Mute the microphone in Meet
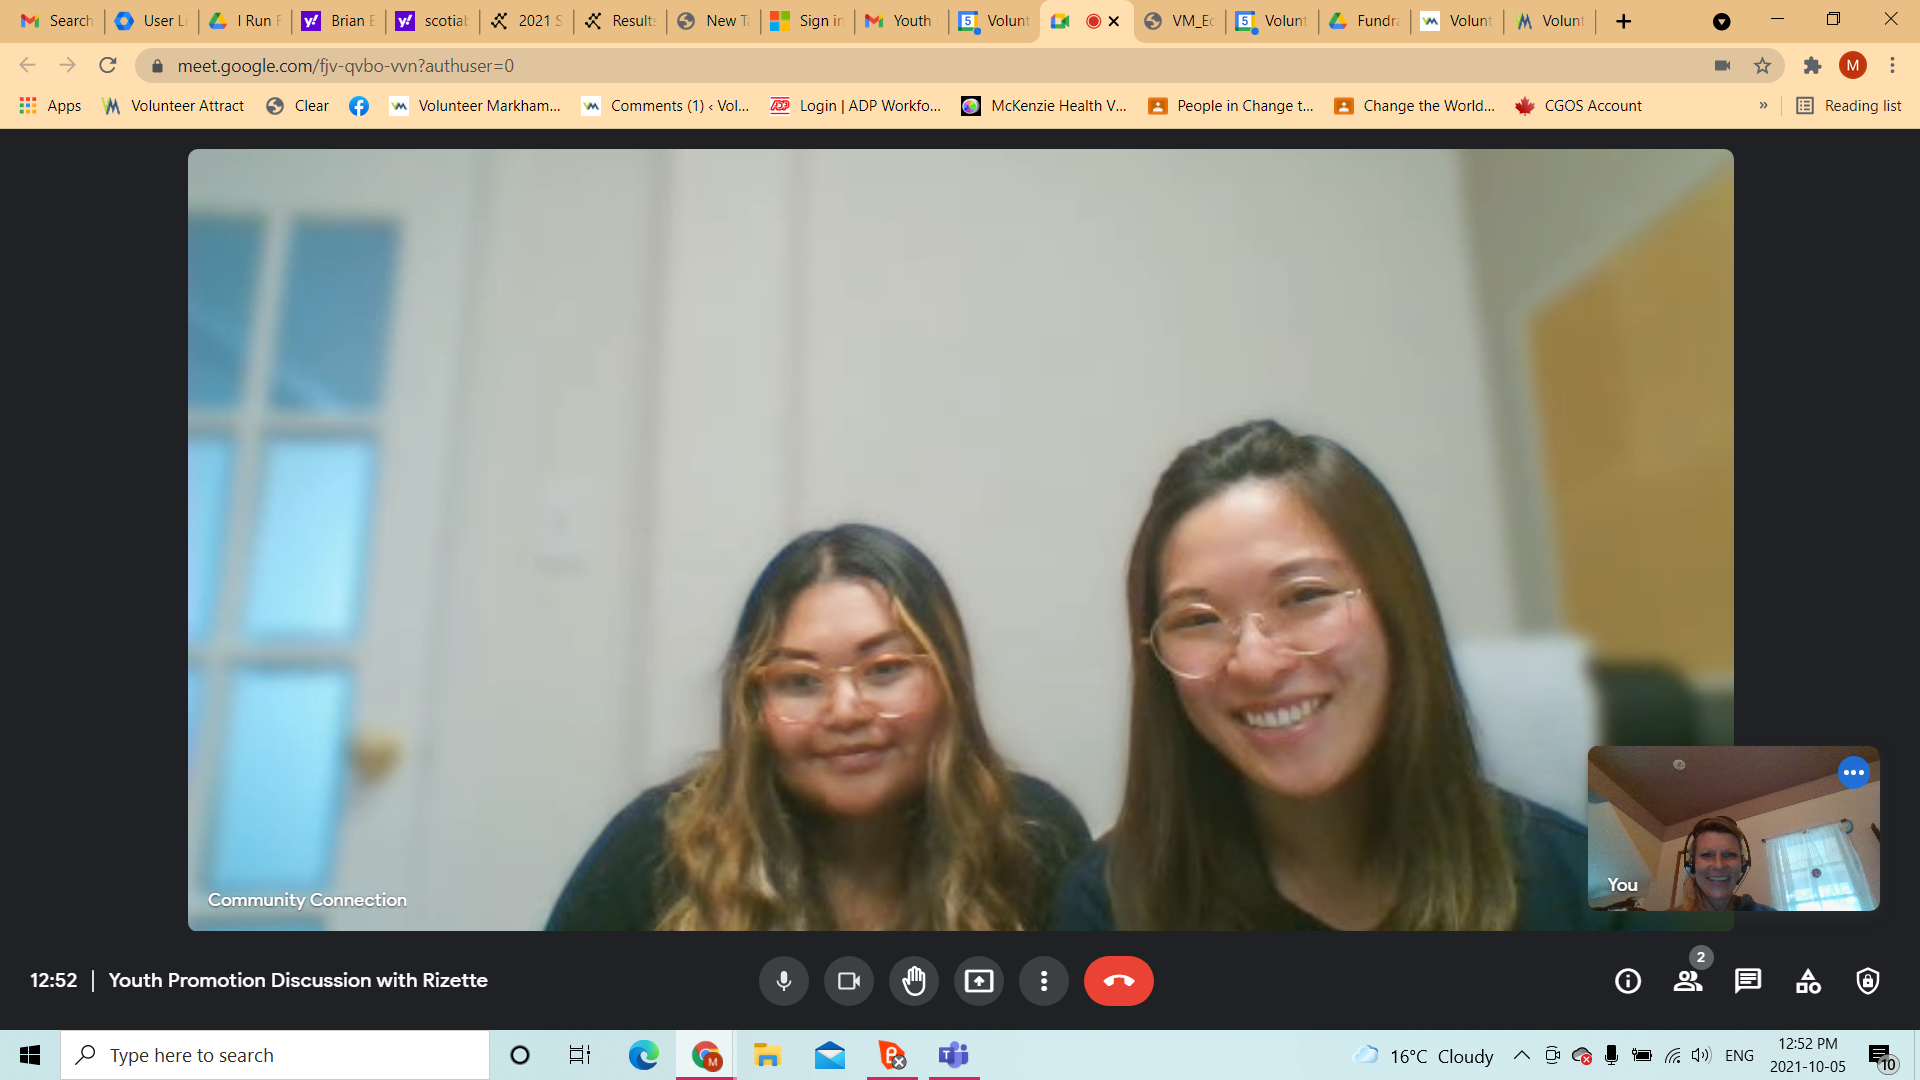The width and height of the screenshot is (1920, 1080). pyautogui.click(x=784, y=981)
